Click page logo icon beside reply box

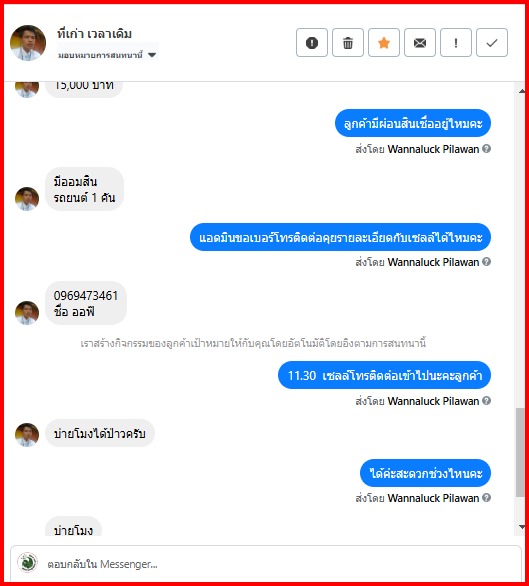click(27, 562)
